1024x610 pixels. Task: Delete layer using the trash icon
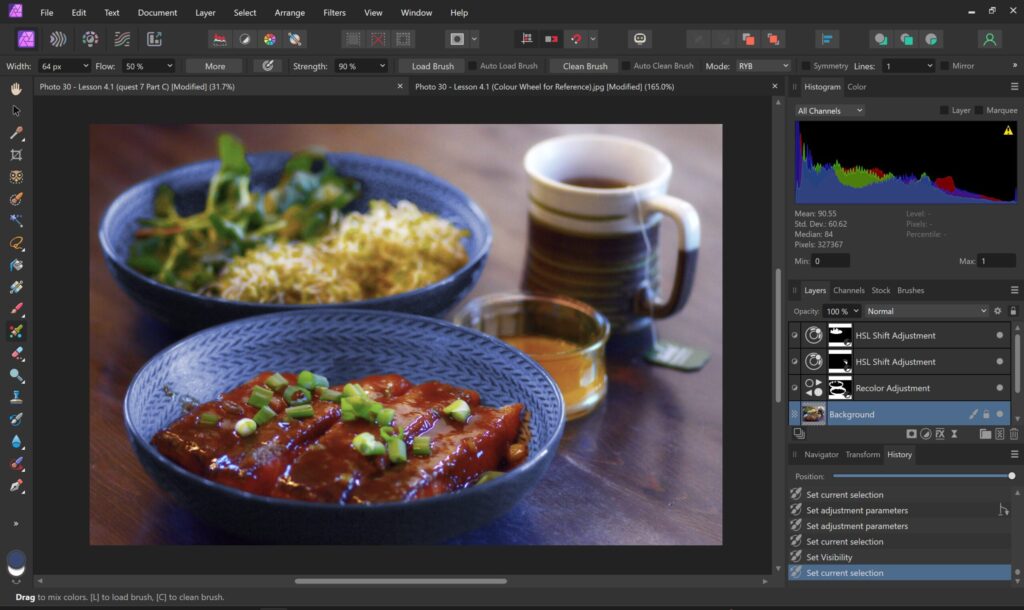pos(1013,434)
